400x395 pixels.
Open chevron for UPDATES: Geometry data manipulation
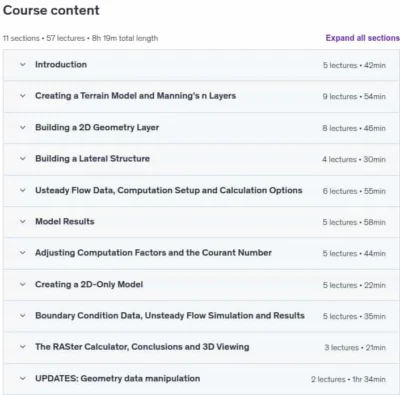pos(23,379)
